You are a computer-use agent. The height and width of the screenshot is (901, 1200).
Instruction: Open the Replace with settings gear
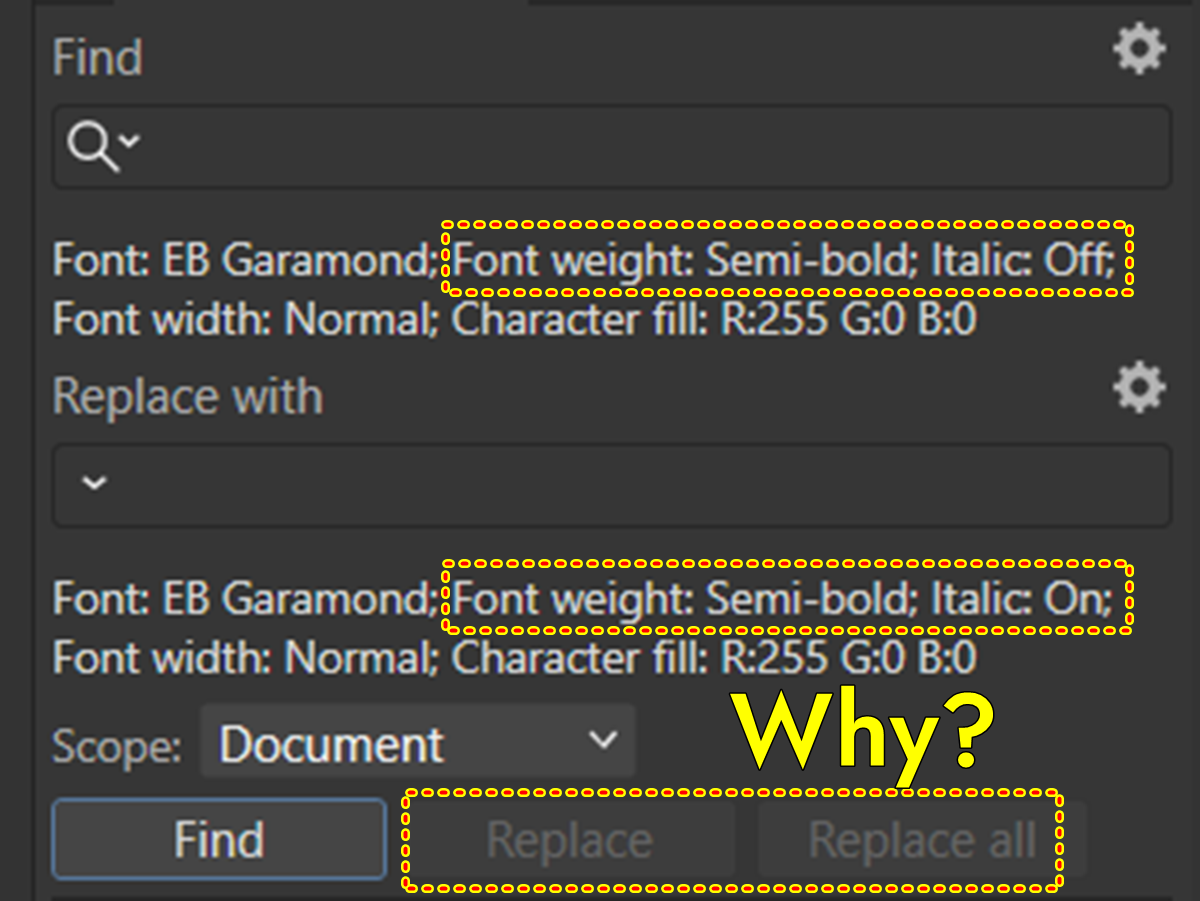point(1139,388)
